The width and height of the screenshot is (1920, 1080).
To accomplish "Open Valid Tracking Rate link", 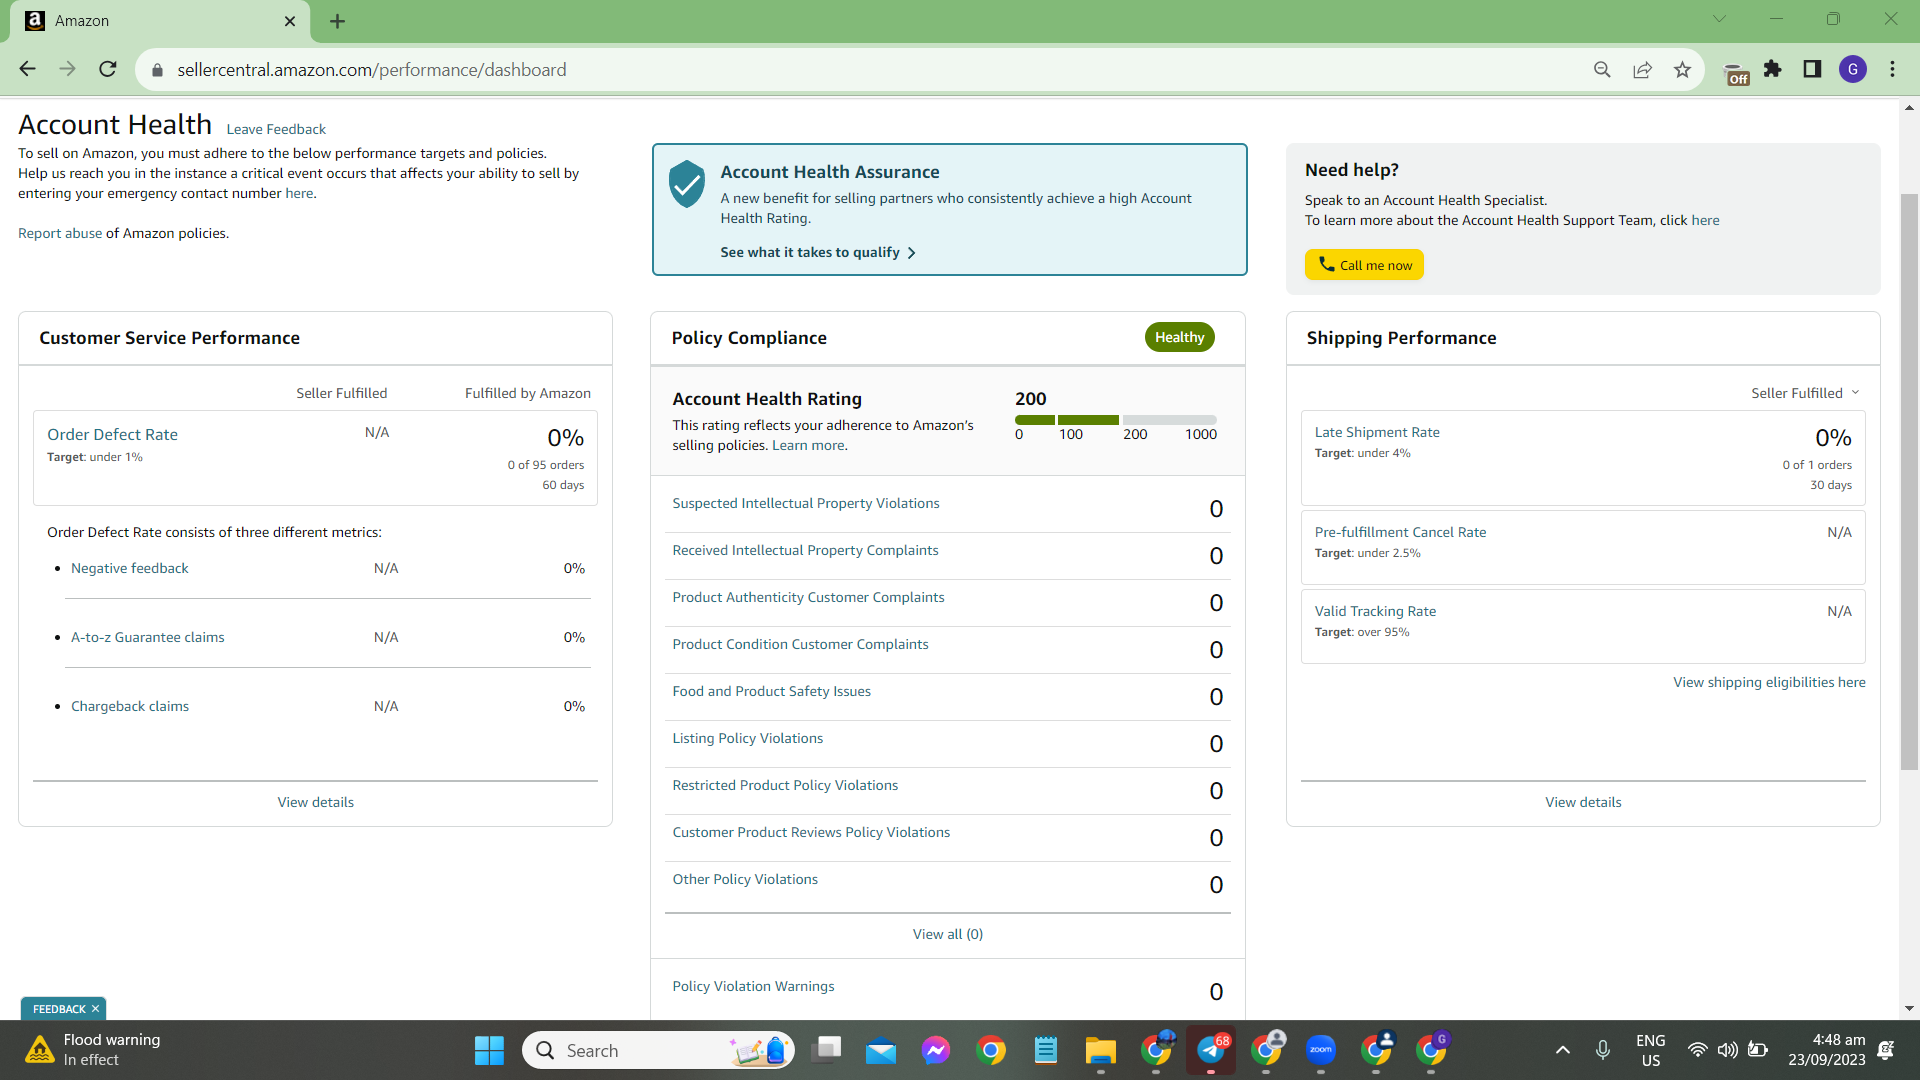I will click(x=1375, y=611).
